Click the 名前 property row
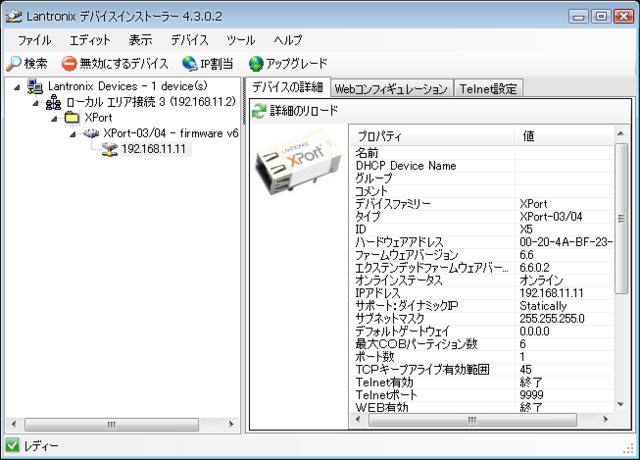Viewport: 640px width, 460px height. 482,153
